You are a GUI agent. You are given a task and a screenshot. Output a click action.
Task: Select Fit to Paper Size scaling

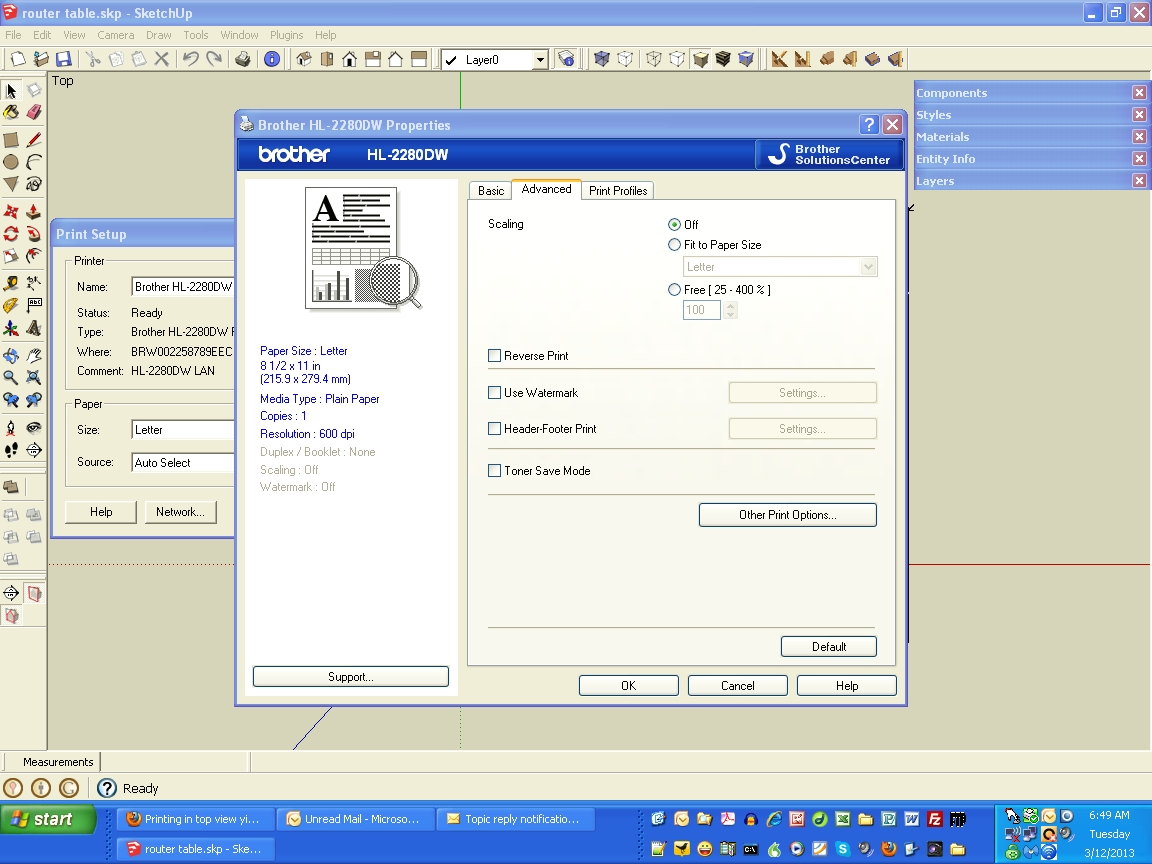pos(675,245)
